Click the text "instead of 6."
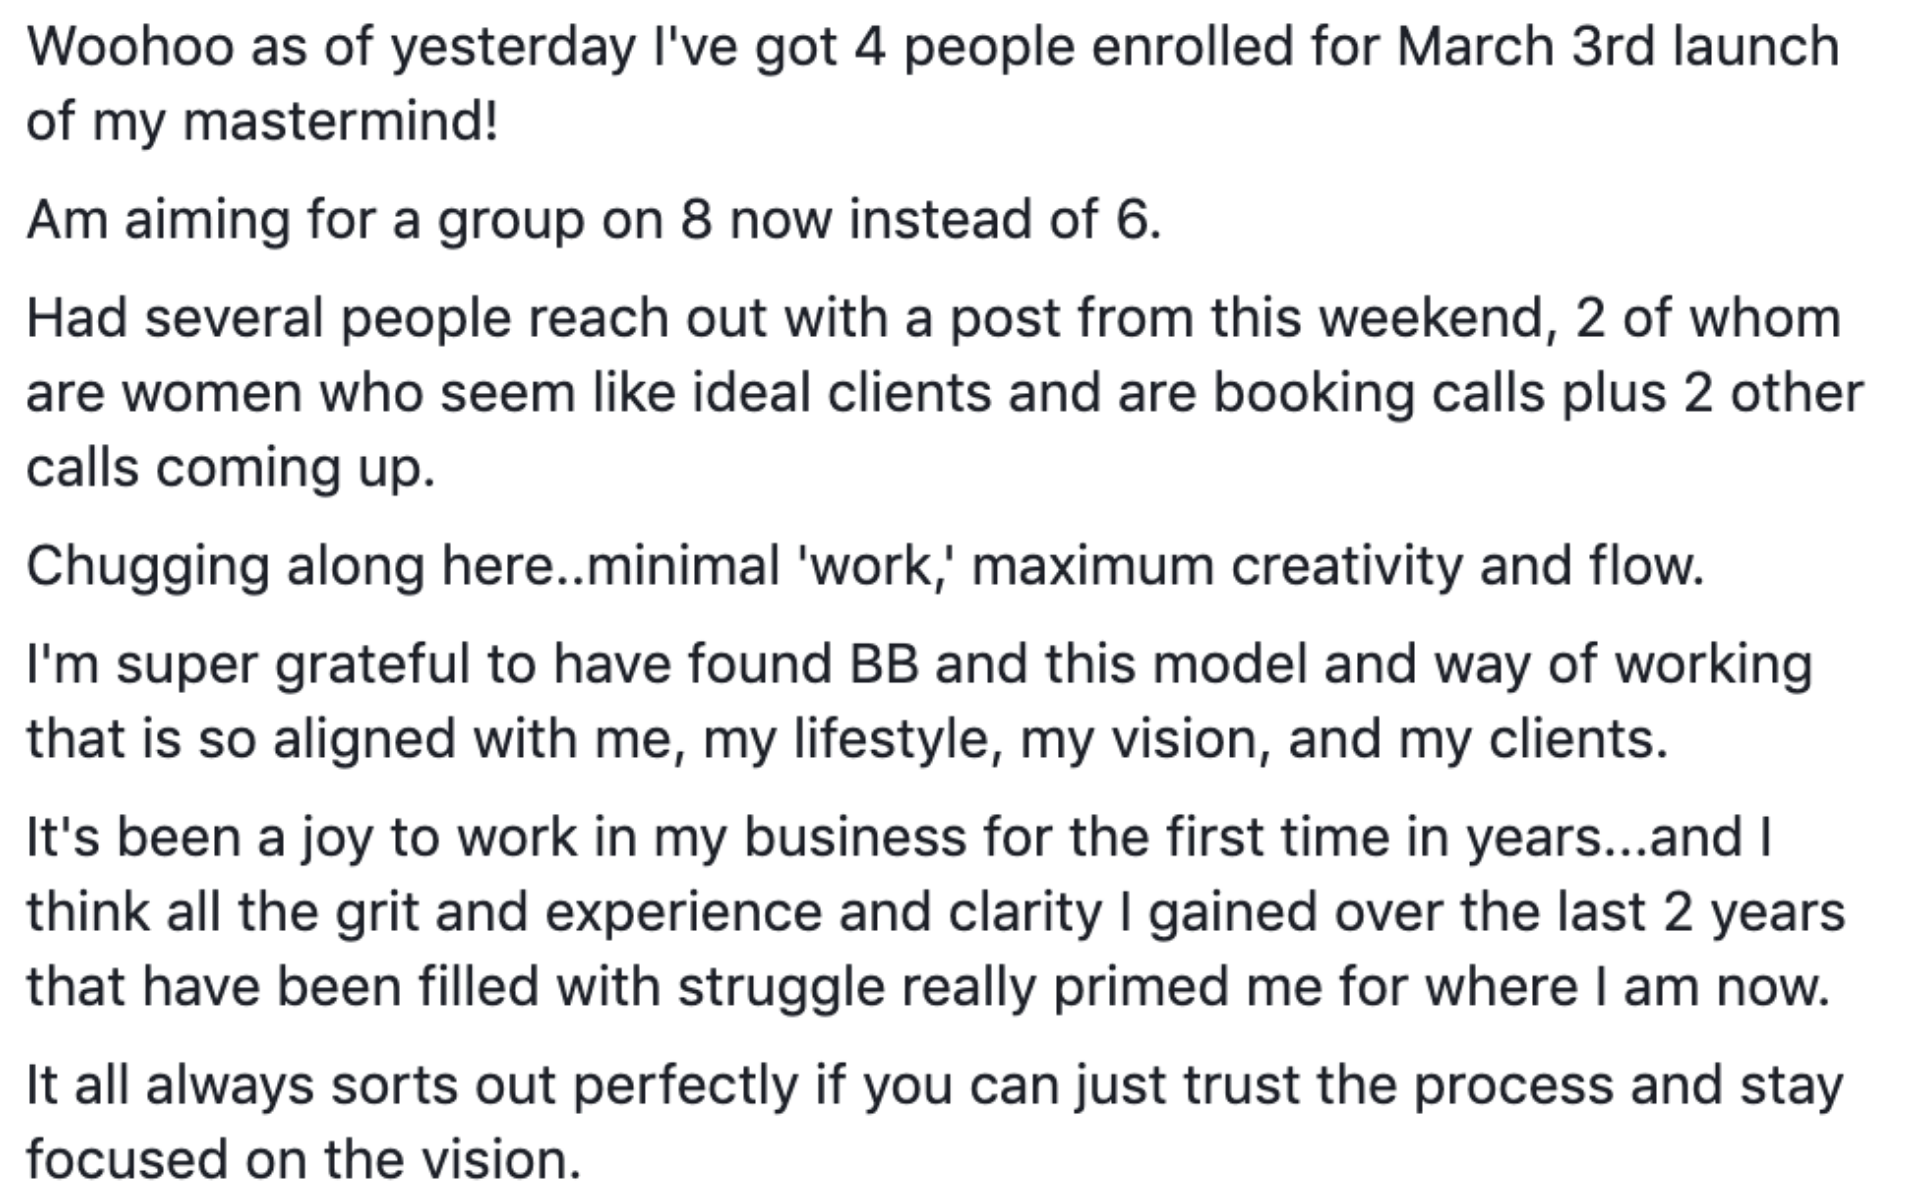This screenshot has width=1920, height=1200. (x=1005, y=219)
